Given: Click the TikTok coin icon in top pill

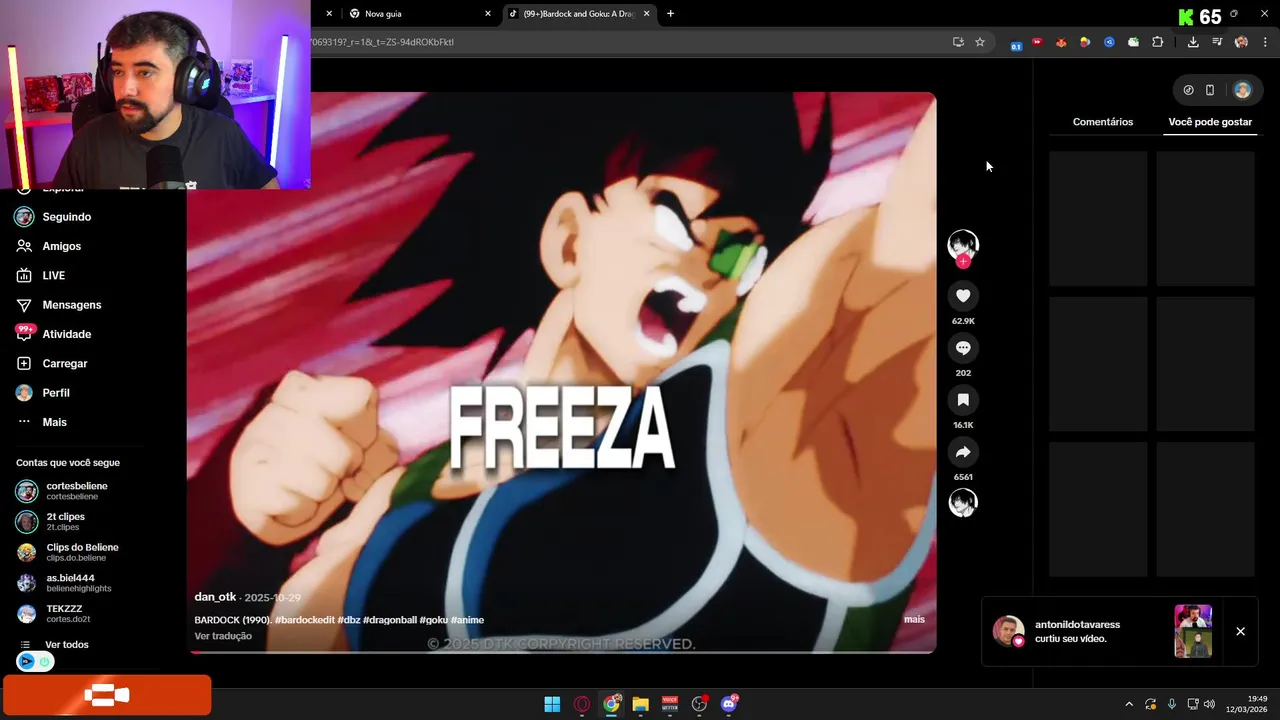Looking at the screenshot, I should point(1188,90).
